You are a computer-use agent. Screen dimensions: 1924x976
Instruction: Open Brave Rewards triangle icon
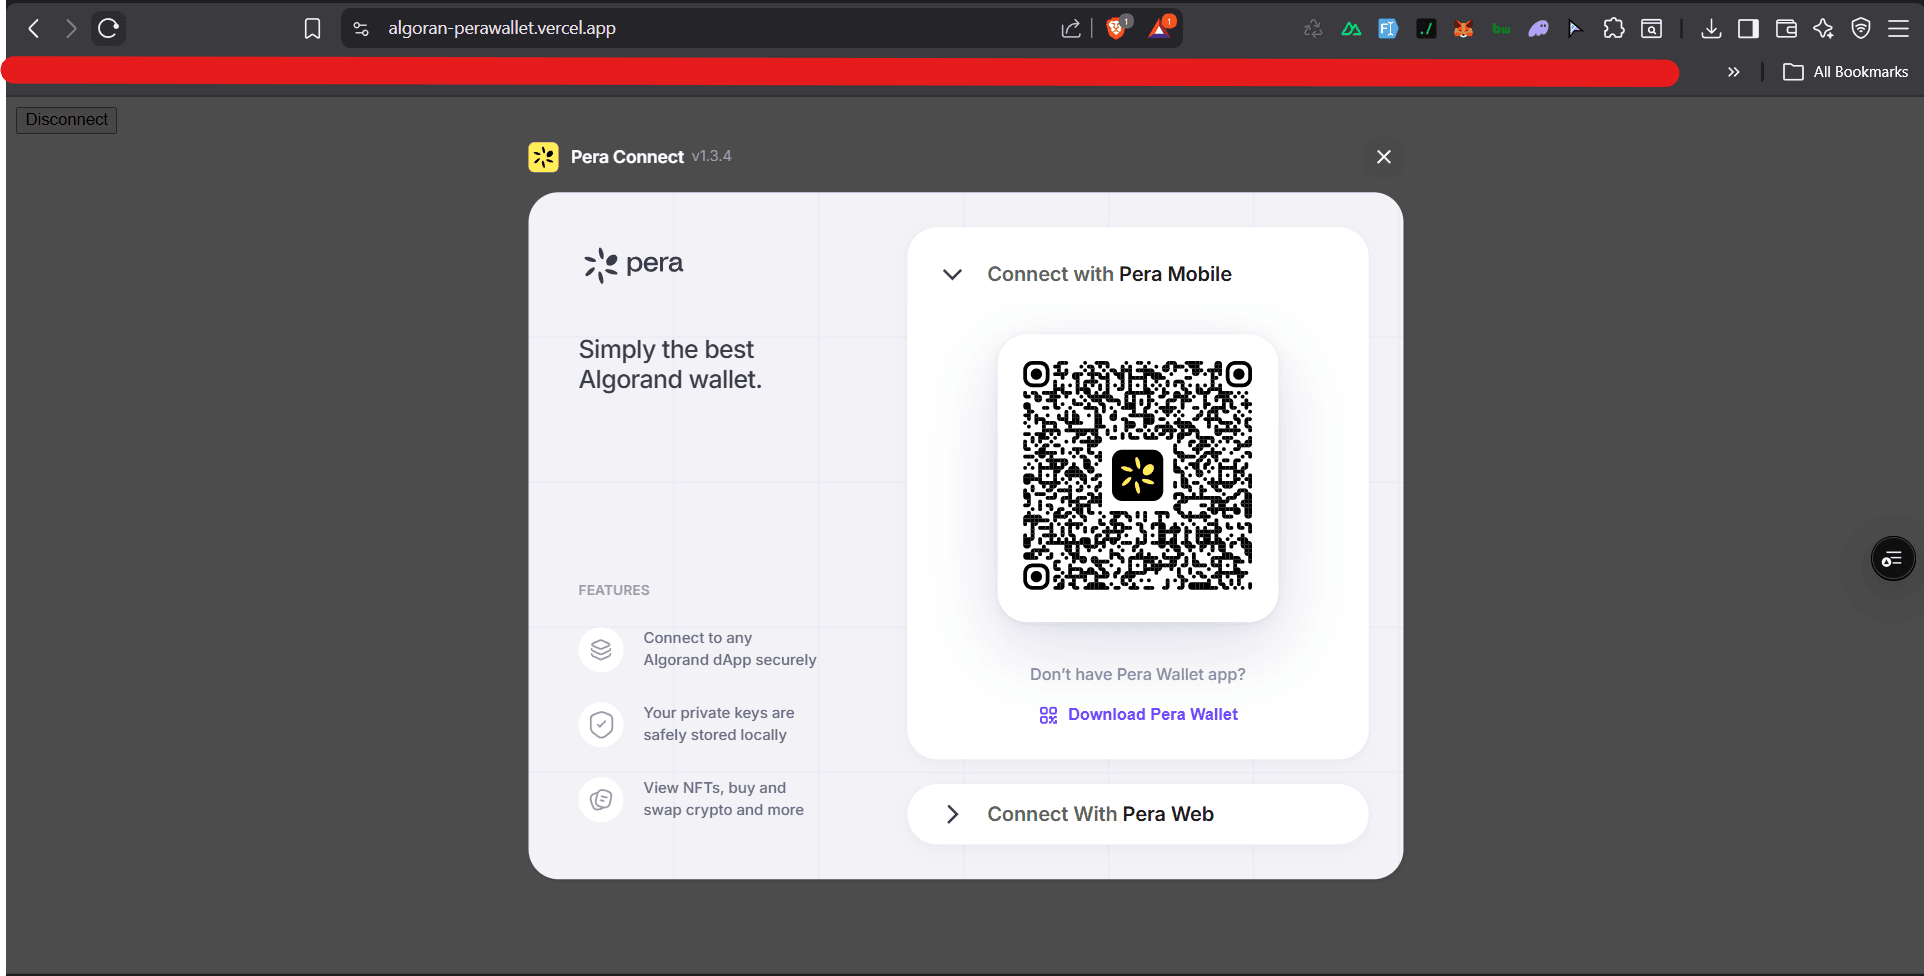[x=1160, y=28]
